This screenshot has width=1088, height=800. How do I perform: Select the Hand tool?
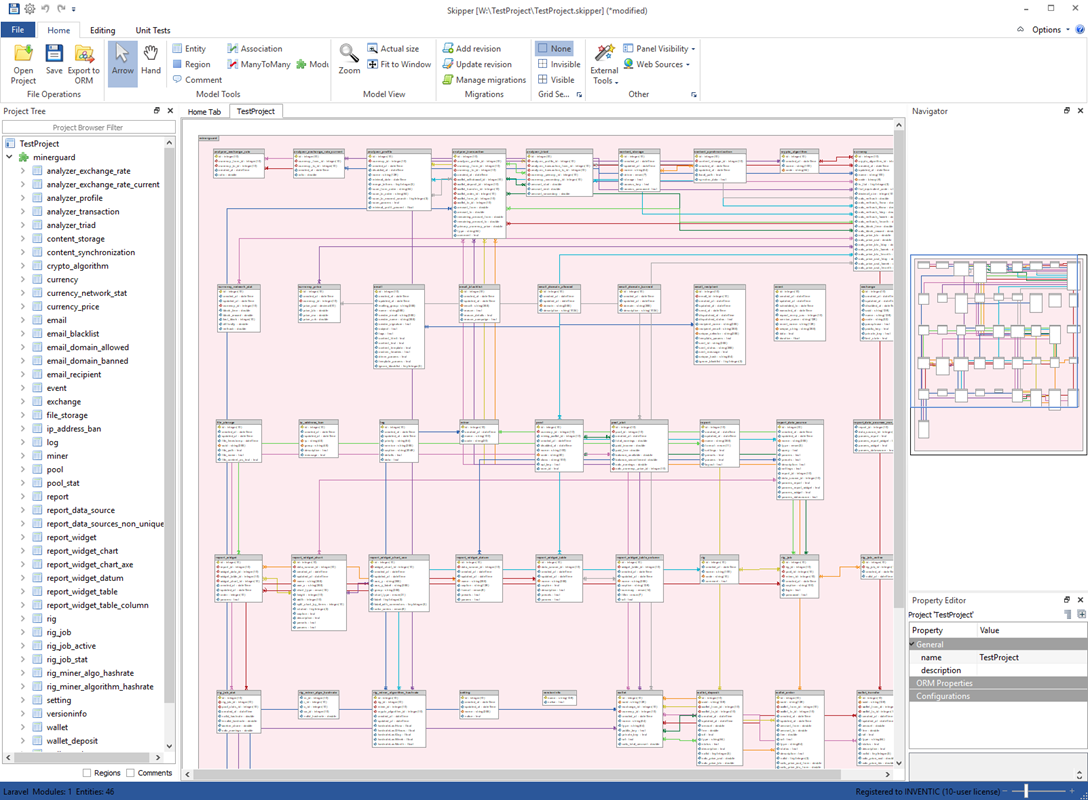[151, 62]
